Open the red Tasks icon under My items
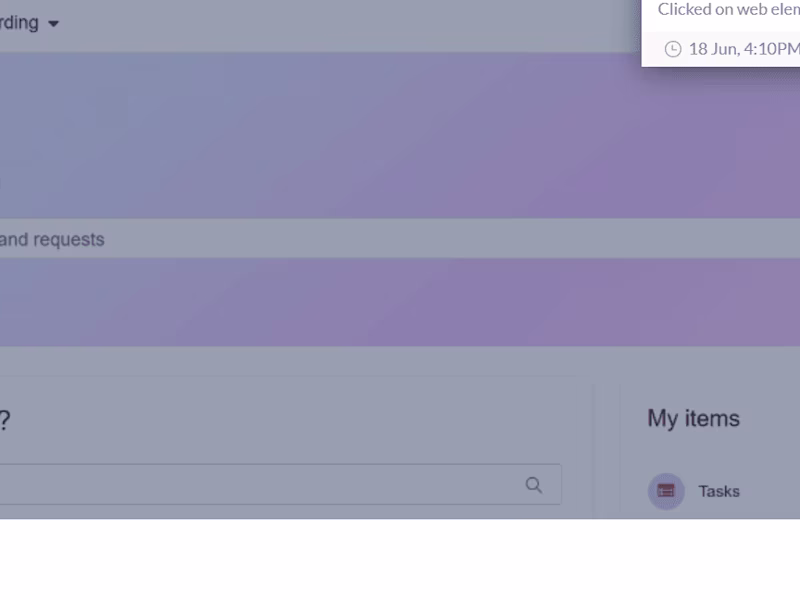Viewport: 800px width, 600px height. pyautogui.click(x=666, y=491)
